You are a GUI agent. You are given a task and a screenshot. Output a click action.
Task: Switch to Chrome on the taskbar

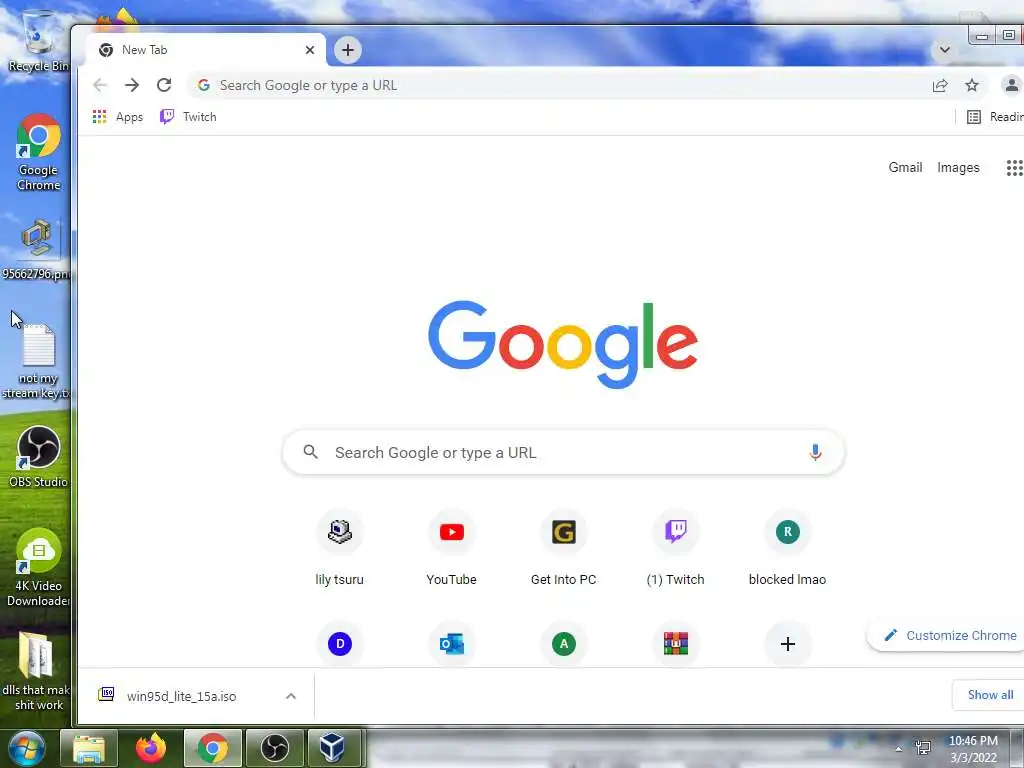(213, 748)
